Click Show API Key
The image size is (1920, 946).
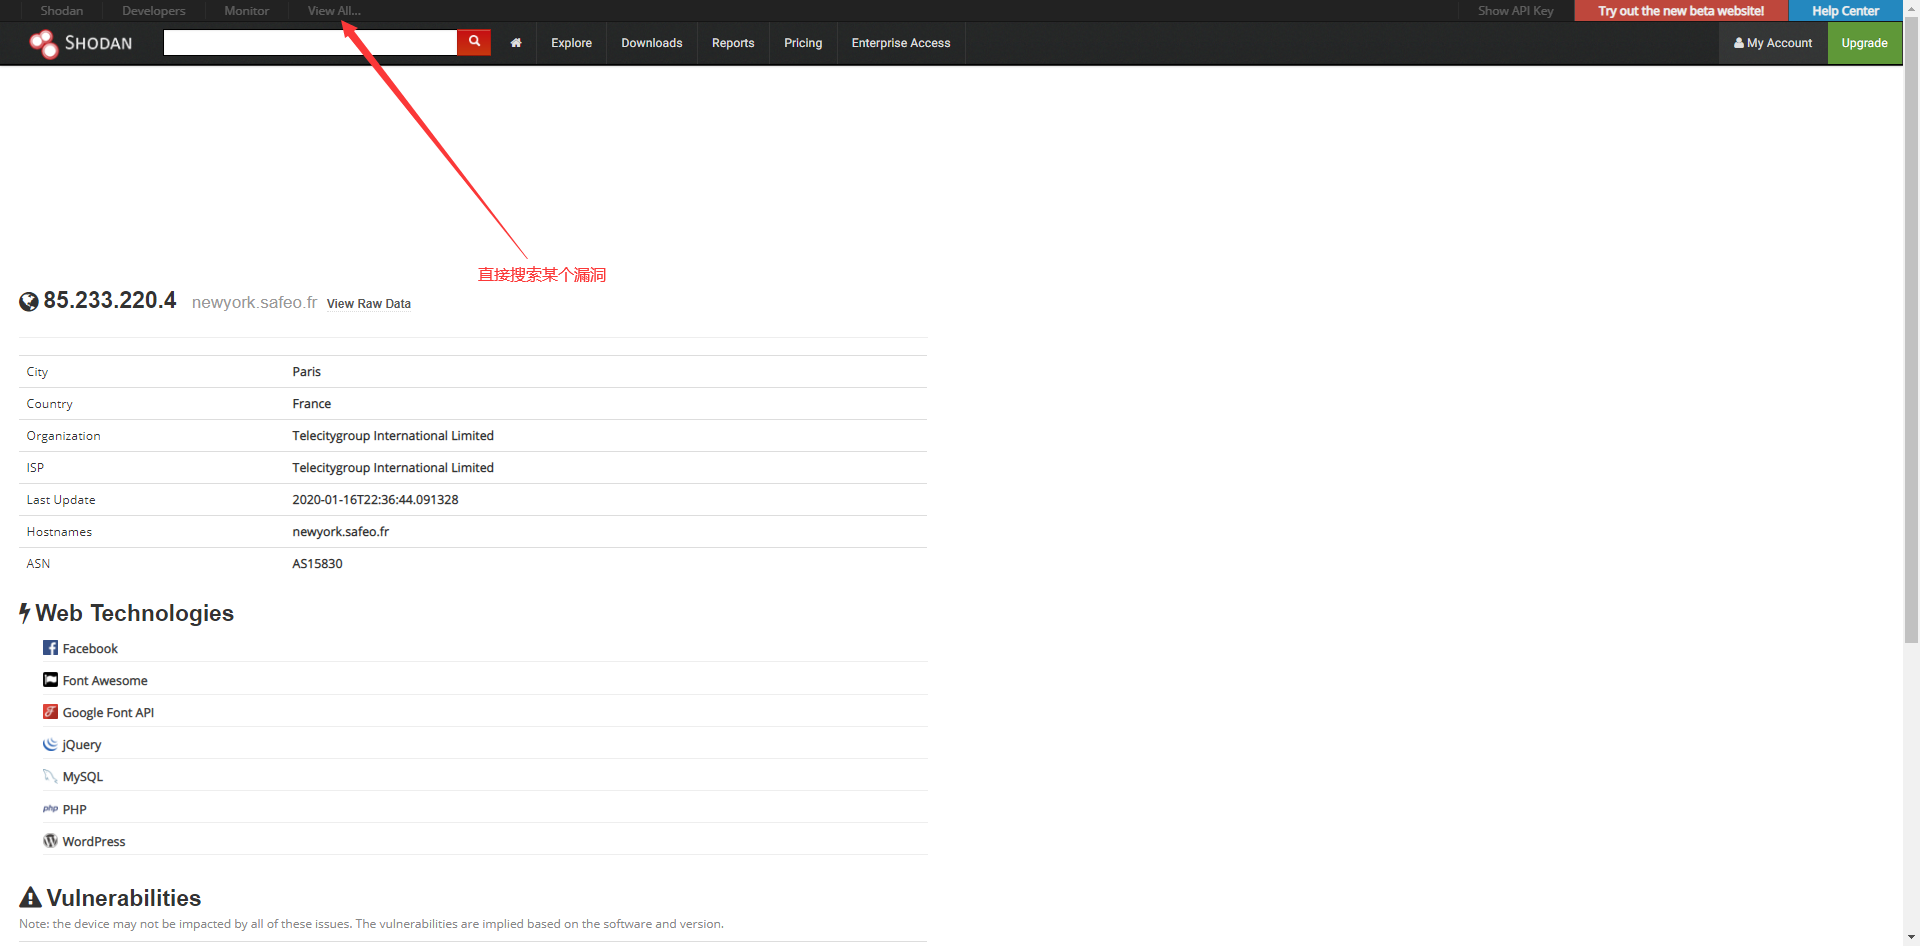(x=1516, y=11)
